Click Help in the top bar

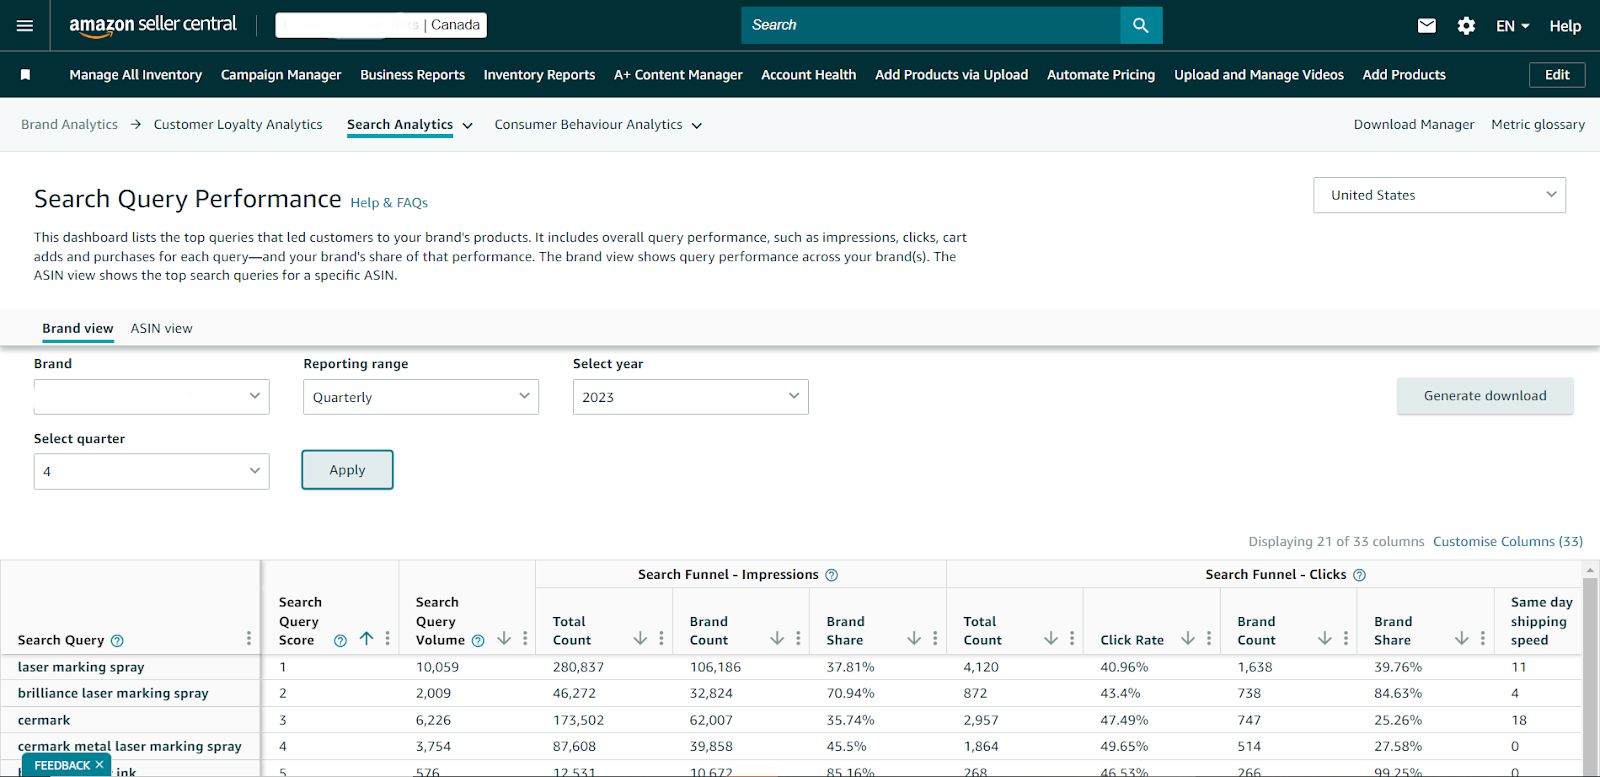(x=1565, y=26)
